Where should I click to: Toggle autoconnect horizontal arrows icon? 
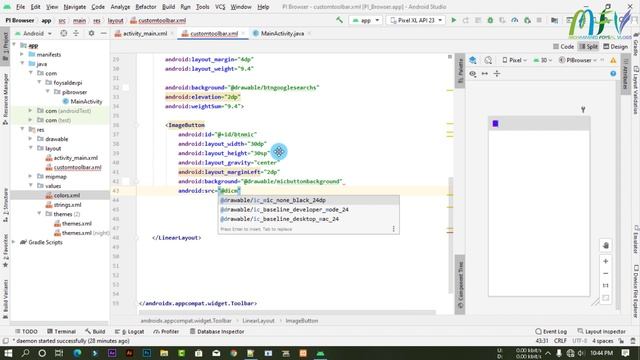(485, 73)
